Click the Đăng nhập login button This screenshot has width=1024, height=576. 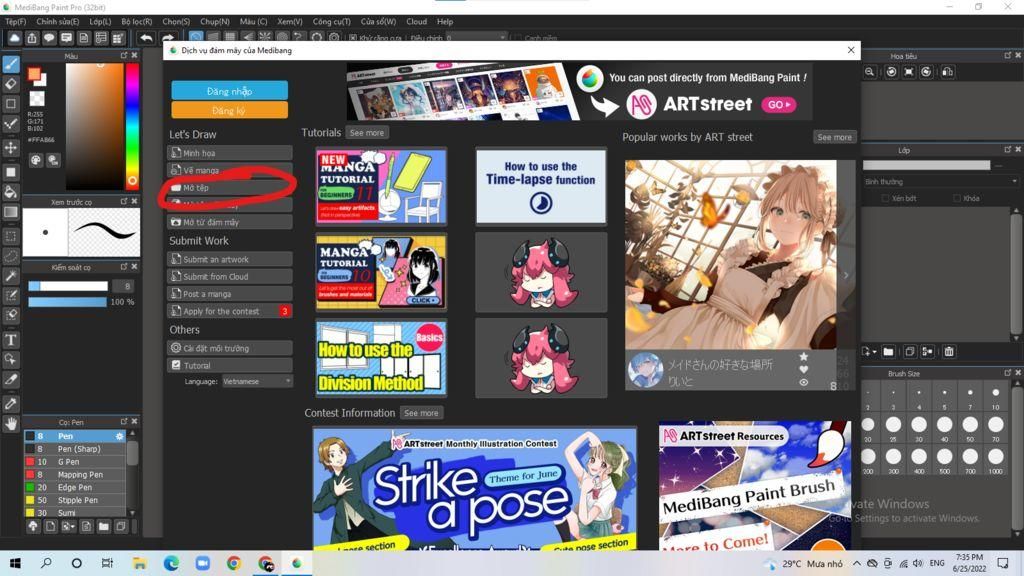click(x=229, y=91)
